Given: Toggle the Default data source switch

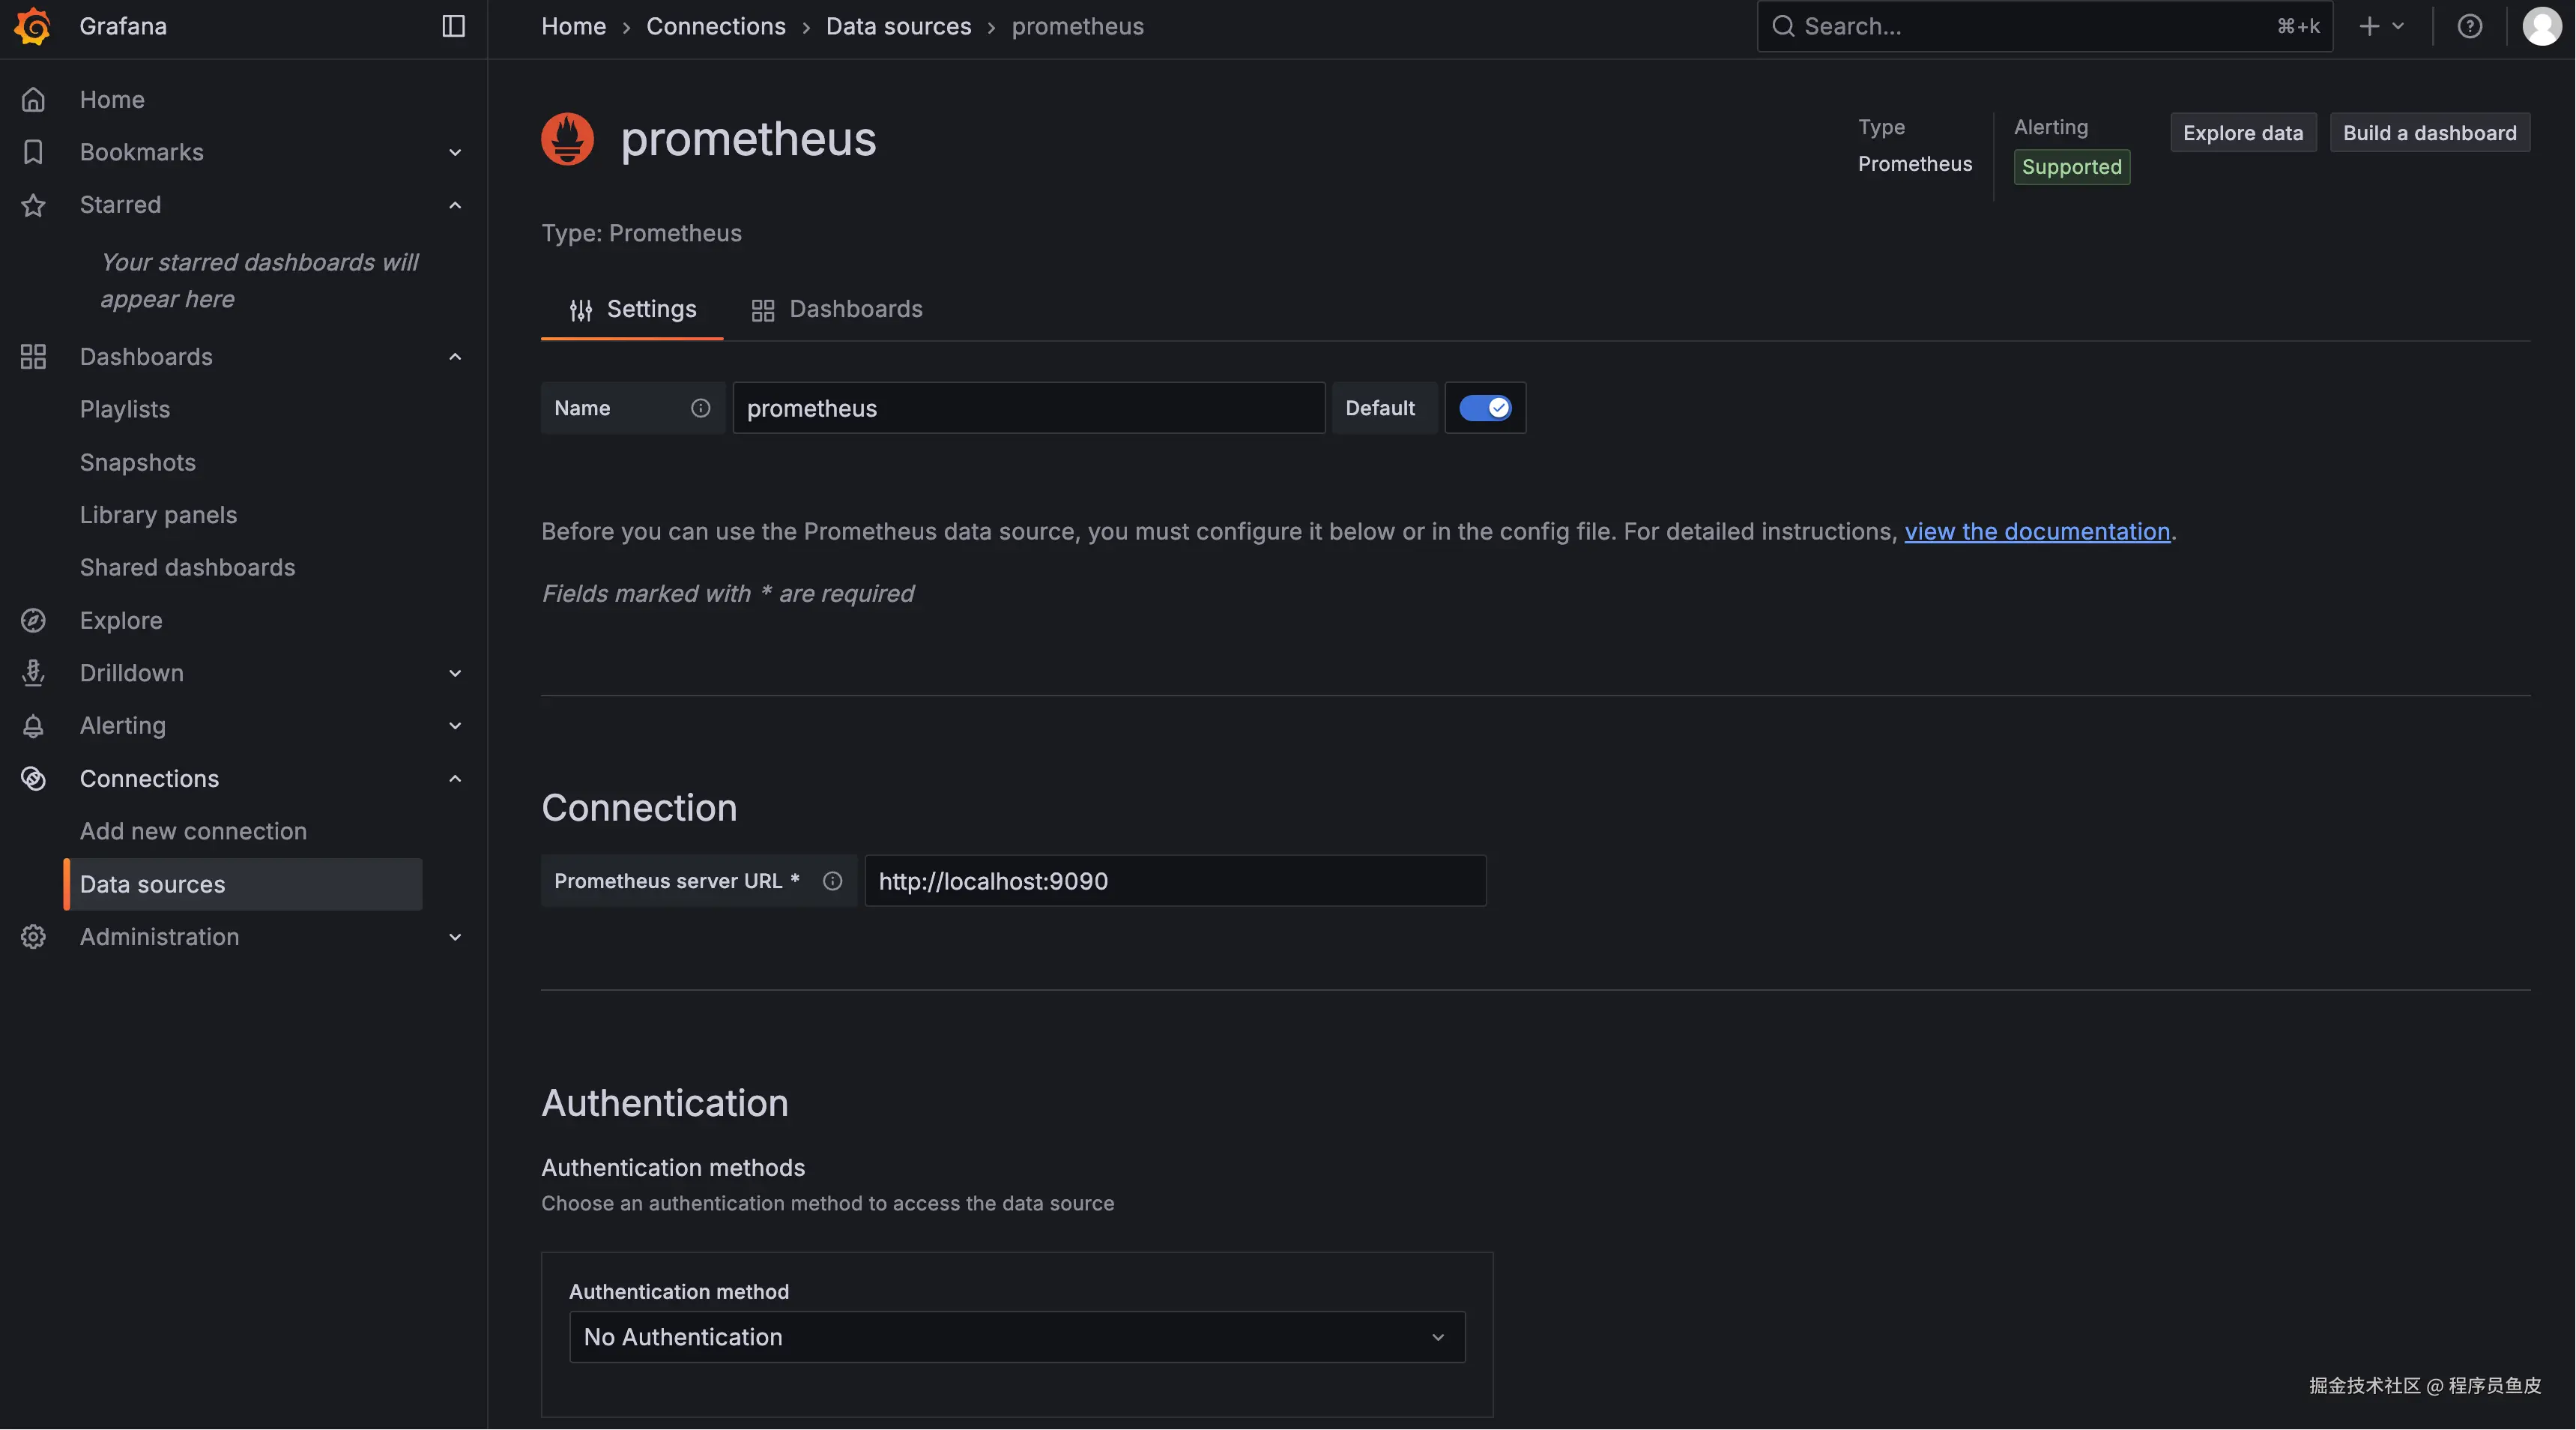Looking at the screenshot, I should click(1485, 408).
